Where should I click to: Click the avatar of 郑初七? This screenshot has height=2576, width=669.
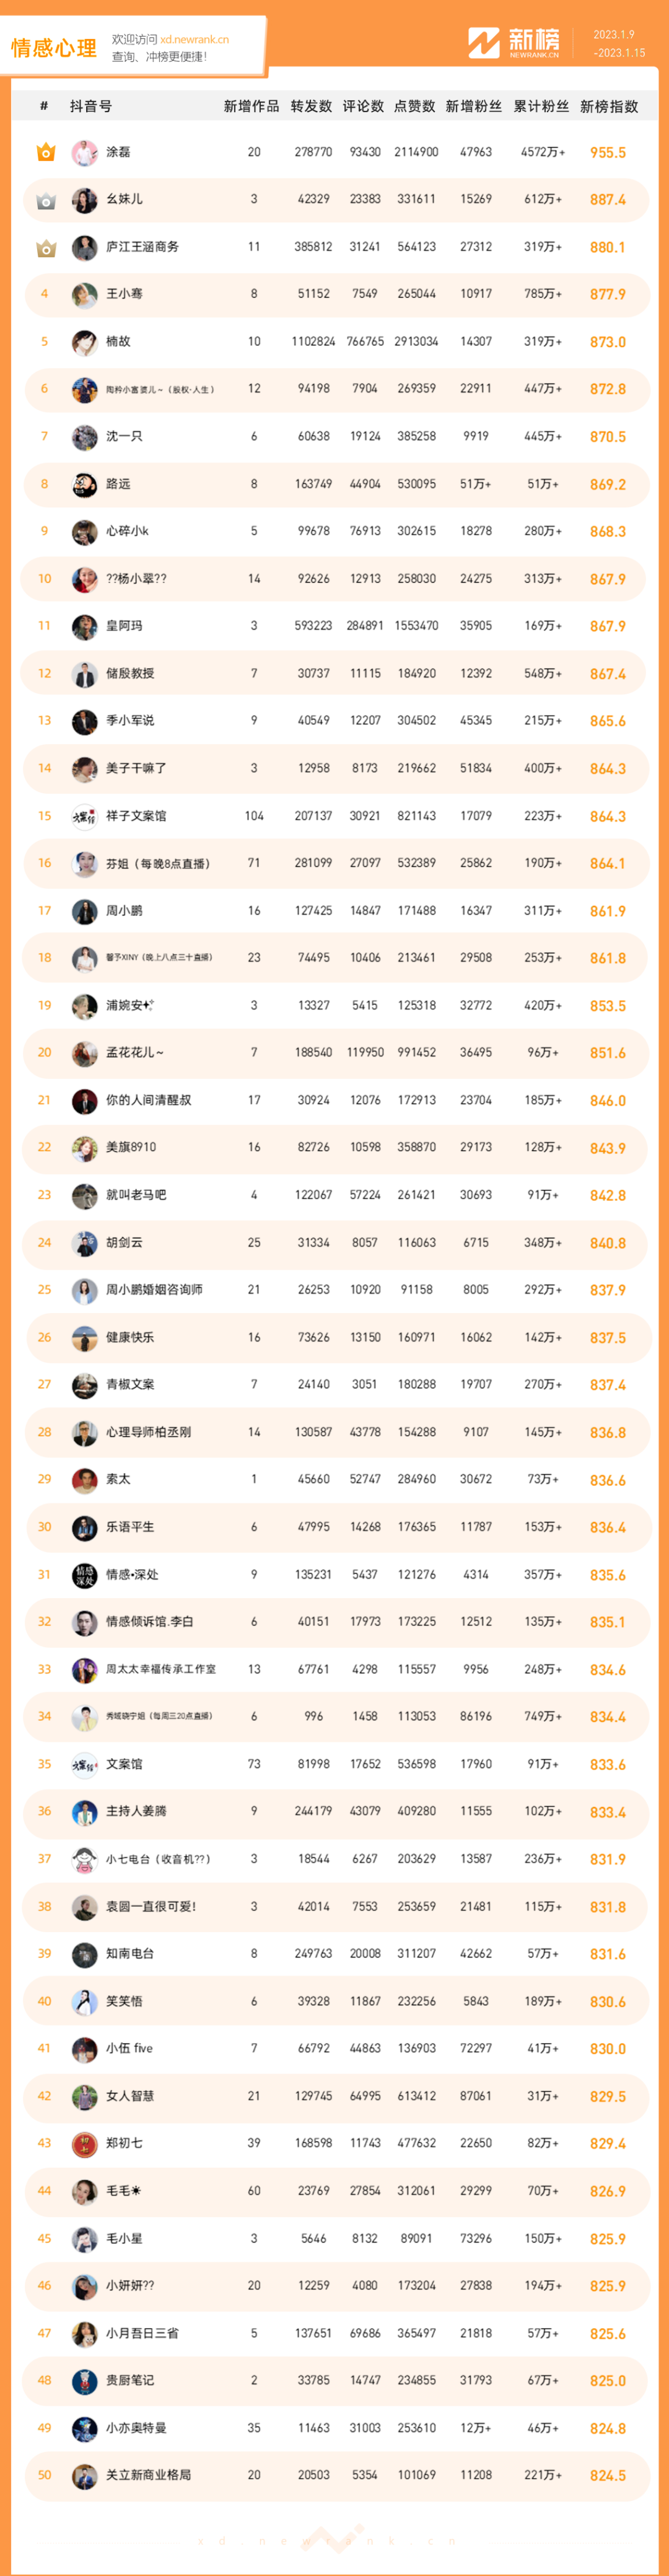[85, 2143]
